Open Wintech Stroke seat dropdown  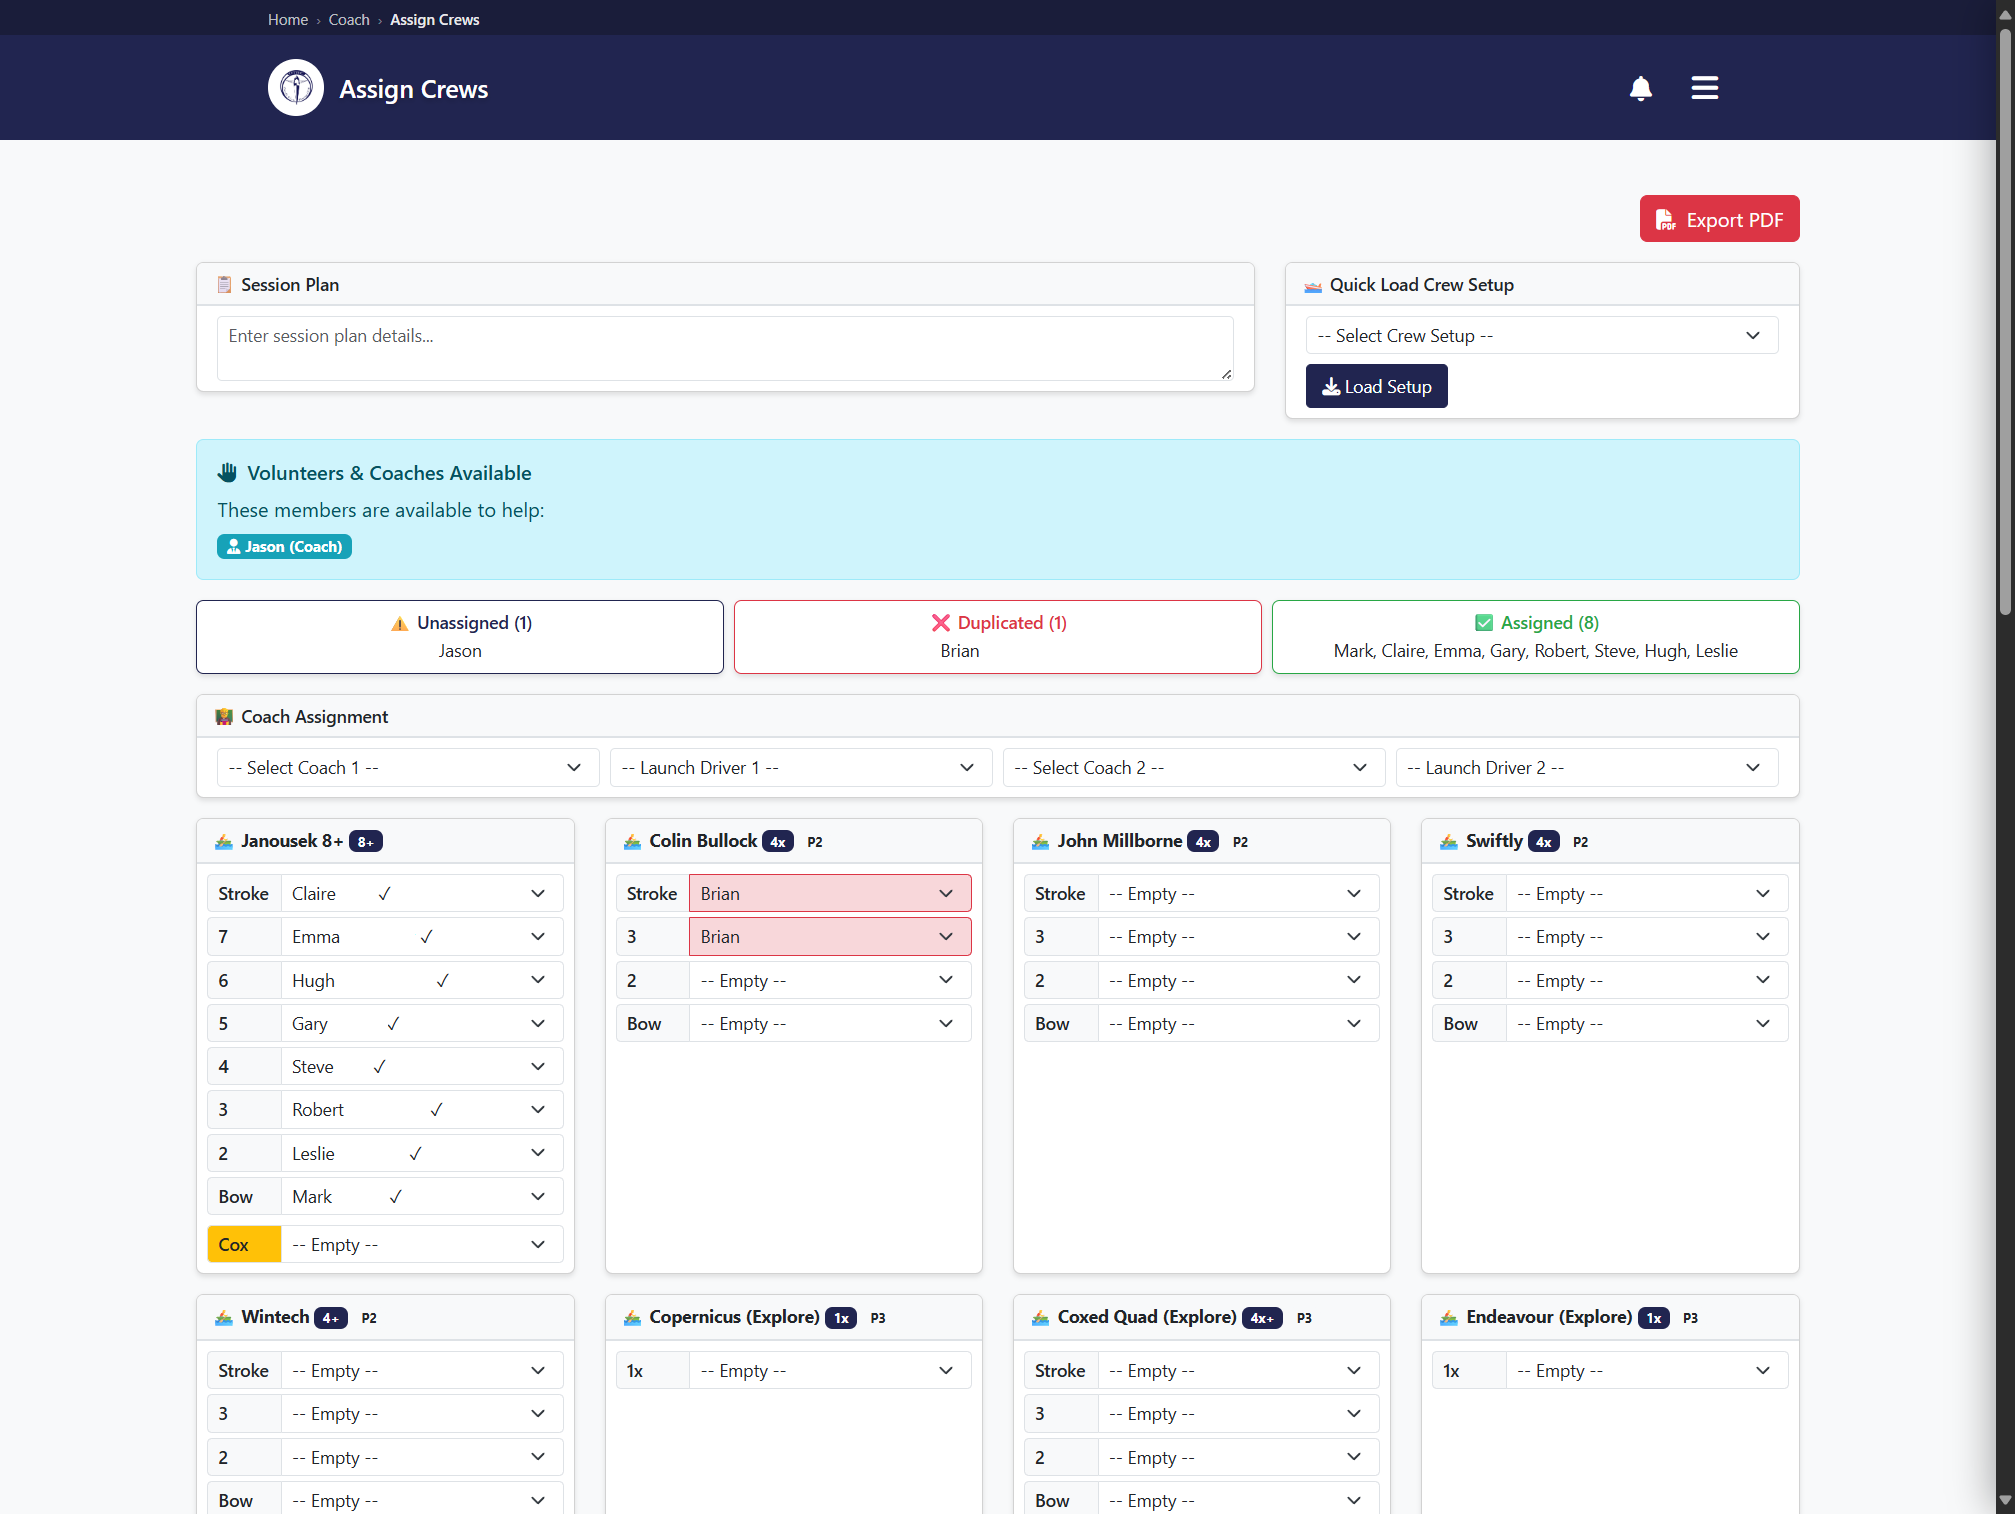pos(422,1371)
